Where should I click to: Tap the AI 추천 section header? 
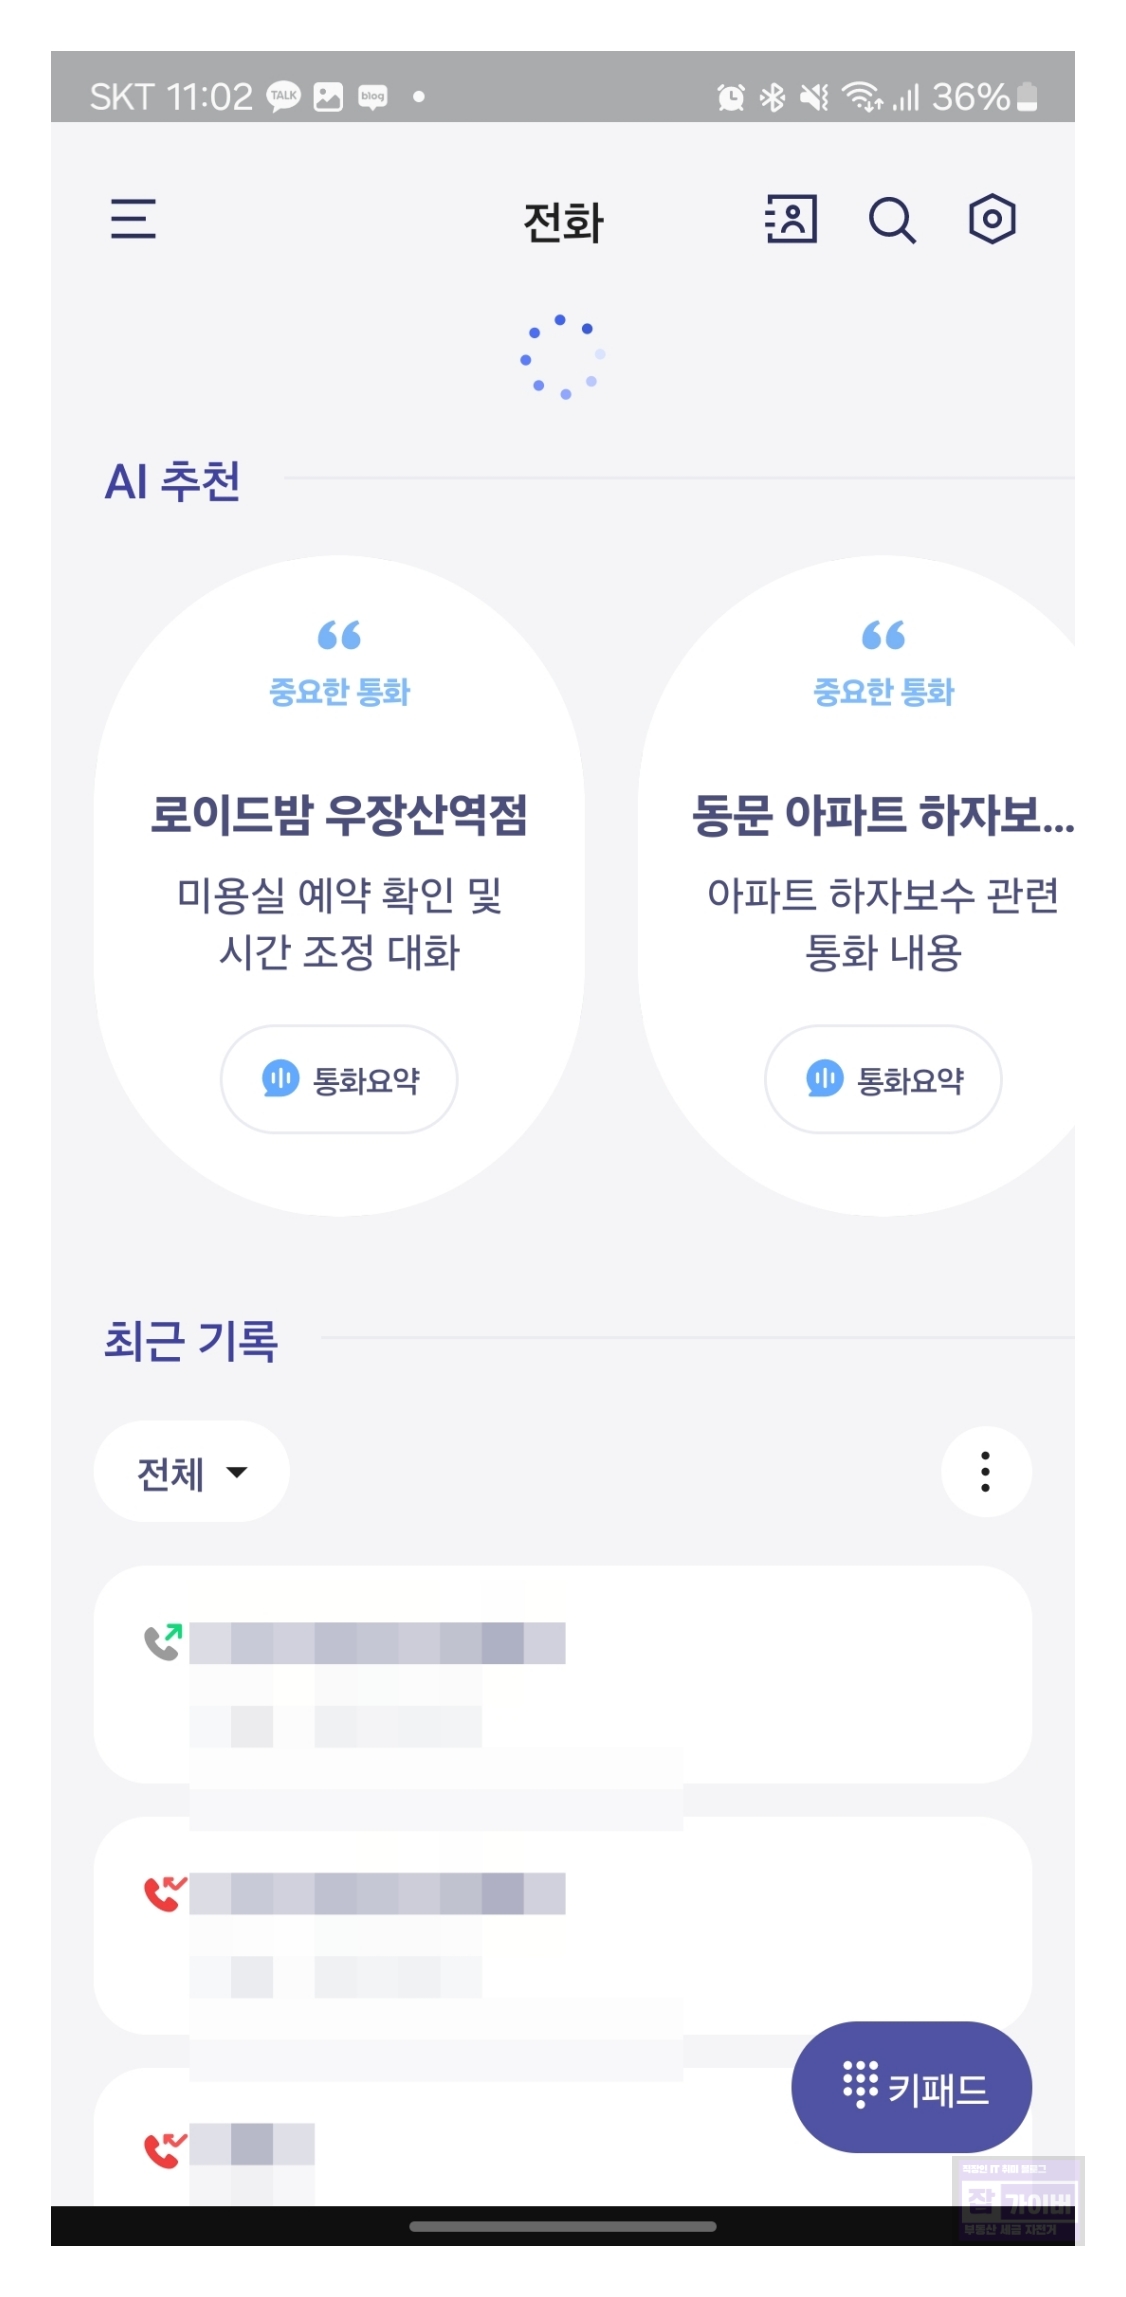point(173,481)
